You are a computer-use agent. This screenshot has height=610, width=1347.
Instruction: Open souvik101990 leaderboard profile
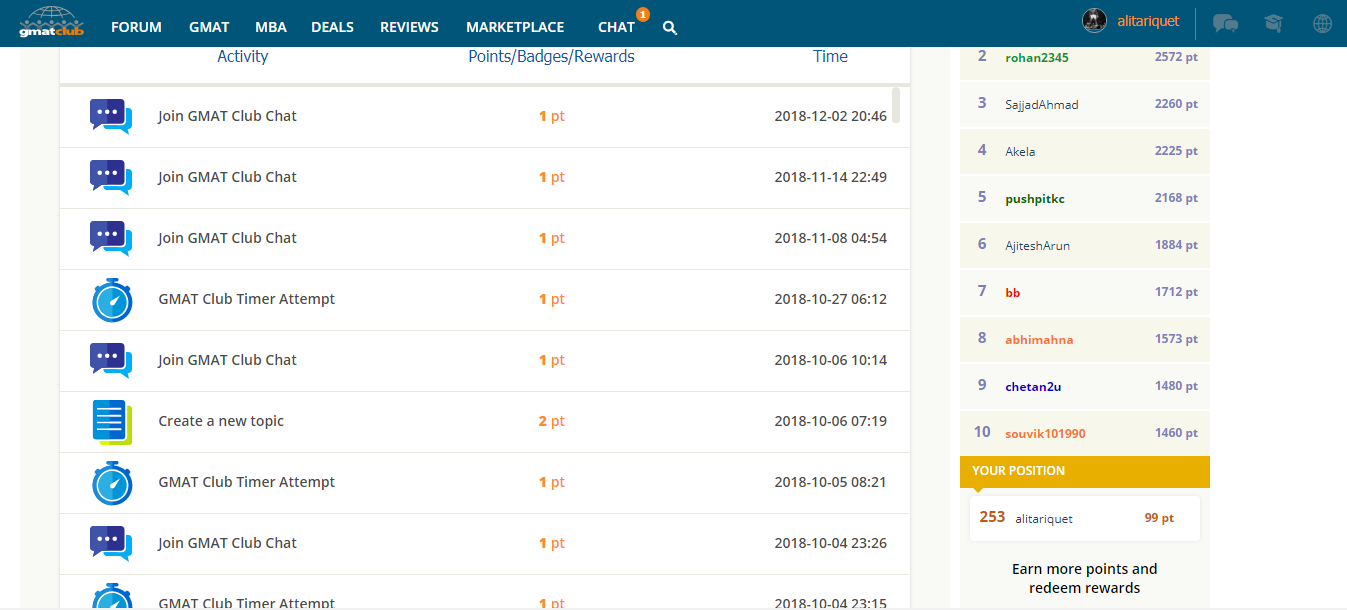pyautogui.click(x=1045, y=433)
